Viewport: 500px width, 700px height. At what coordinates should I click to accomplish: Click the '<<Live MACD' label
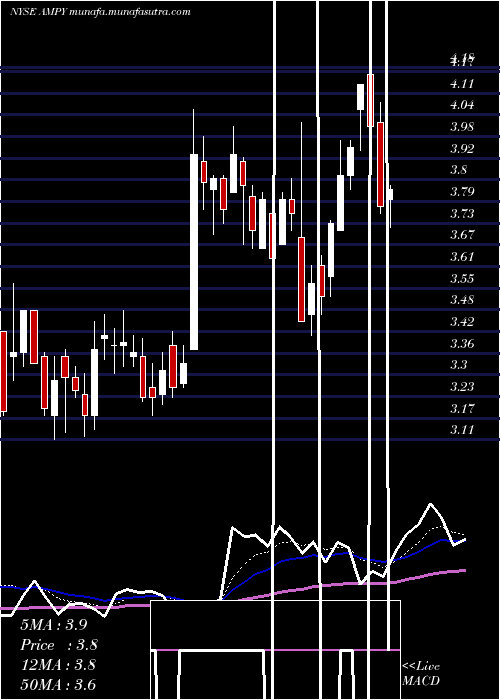(421, 674)
